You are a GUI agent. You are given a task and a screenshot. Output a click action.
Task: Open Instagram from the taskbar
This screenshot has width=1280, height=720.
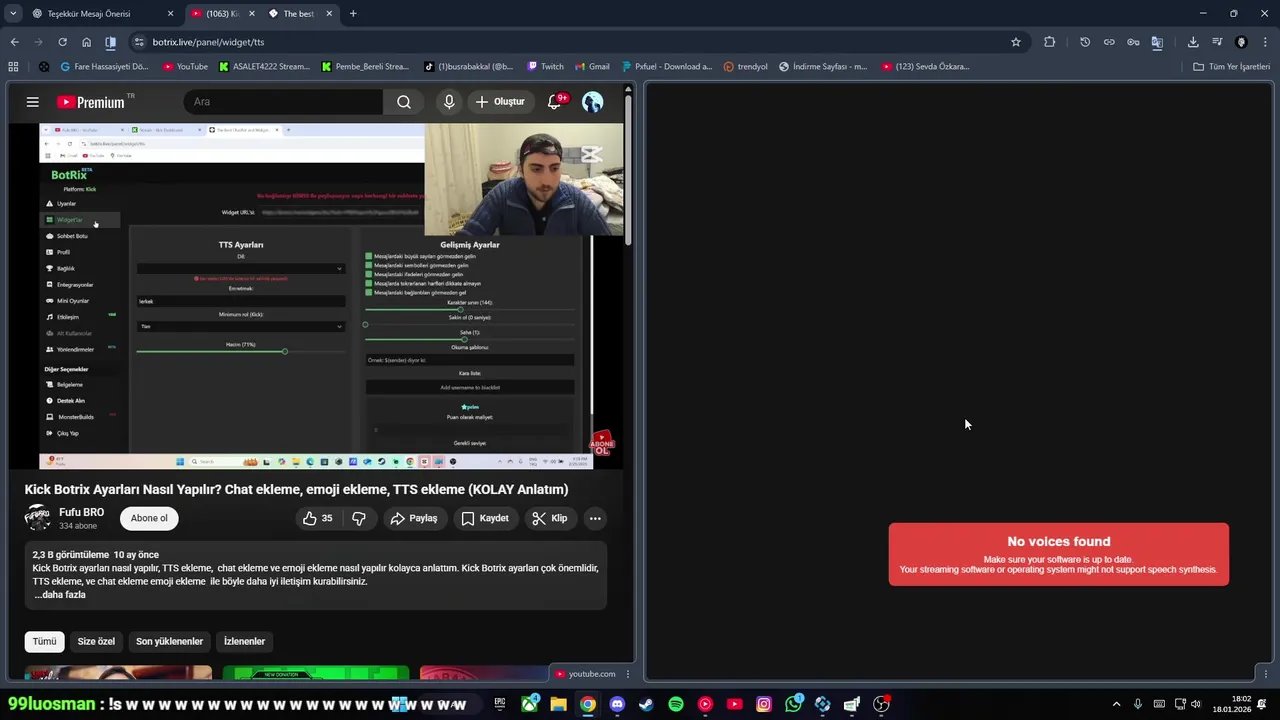point(764,704)
